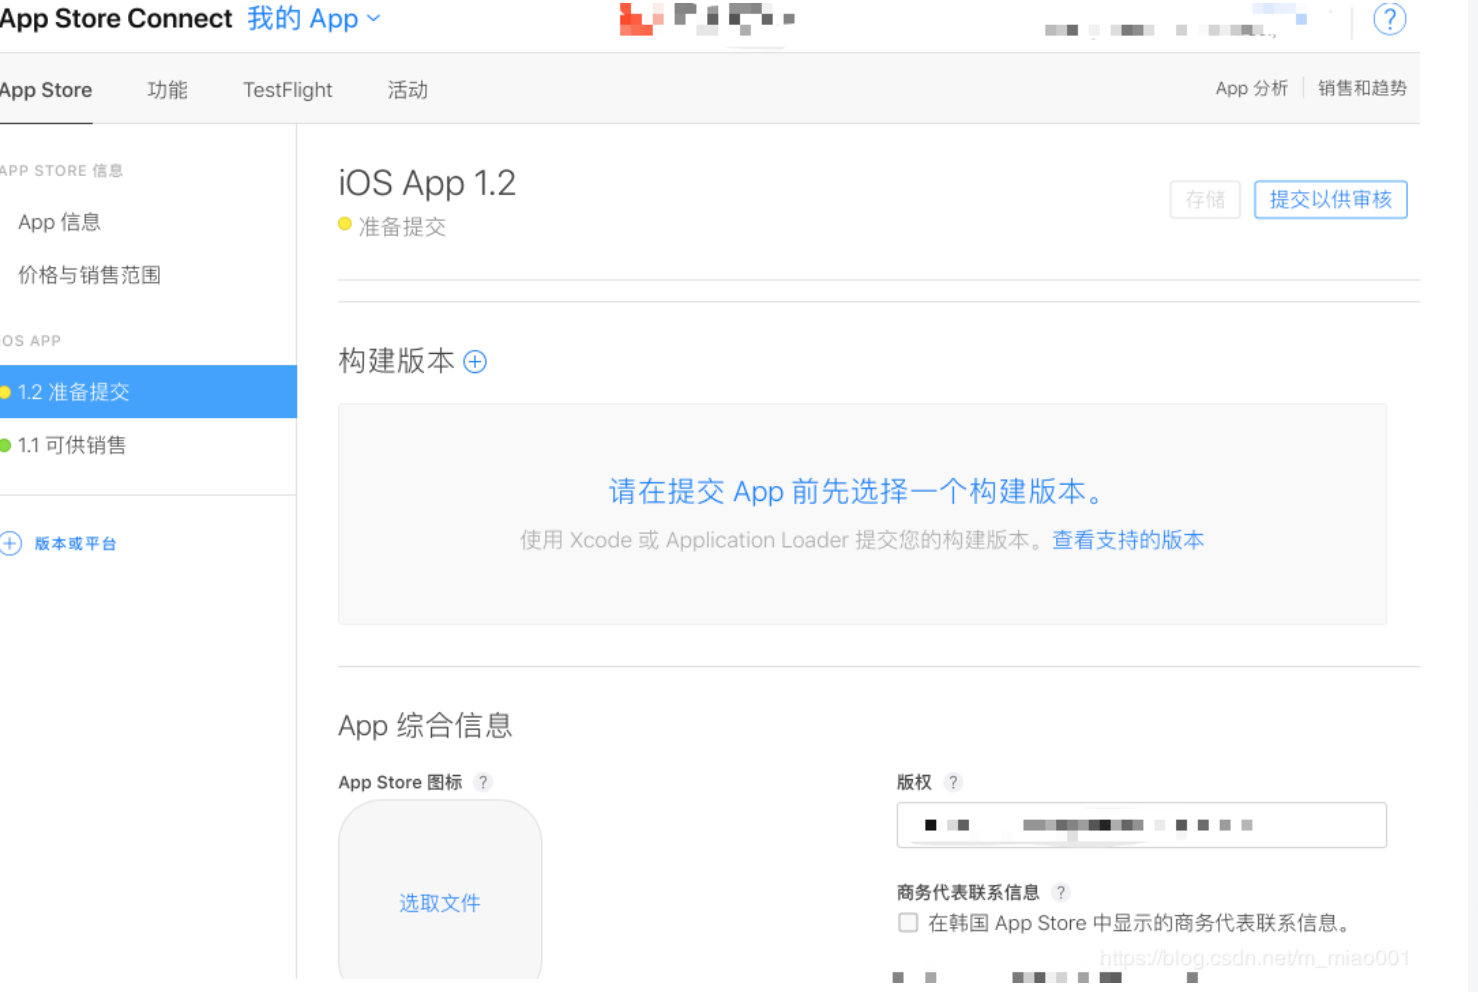Add a build with the plus icon
The width and height of the screenshot is (1478, 992).
(x=475, y=362)
